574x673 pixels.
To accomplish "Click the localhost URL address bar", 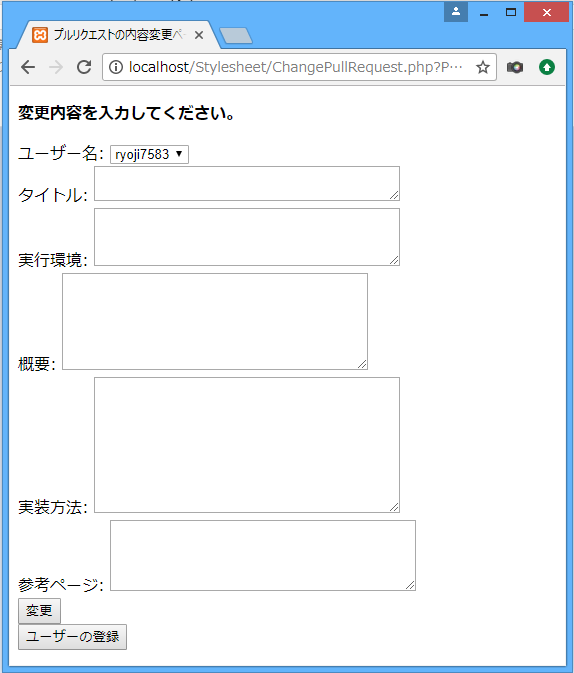I will tap(296, 67).
